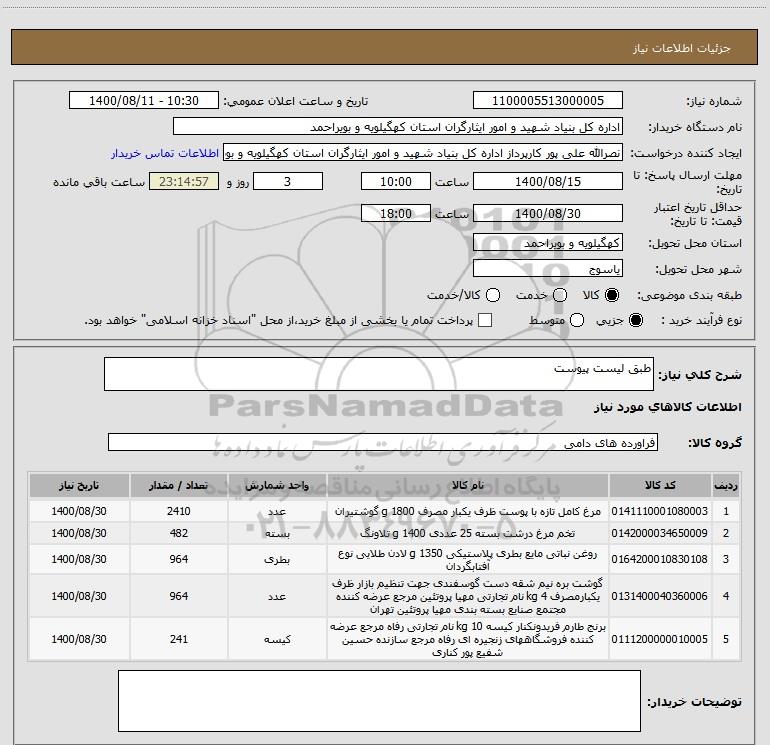
Task: Click item code 0111200000010005
Action: point(660,639)
